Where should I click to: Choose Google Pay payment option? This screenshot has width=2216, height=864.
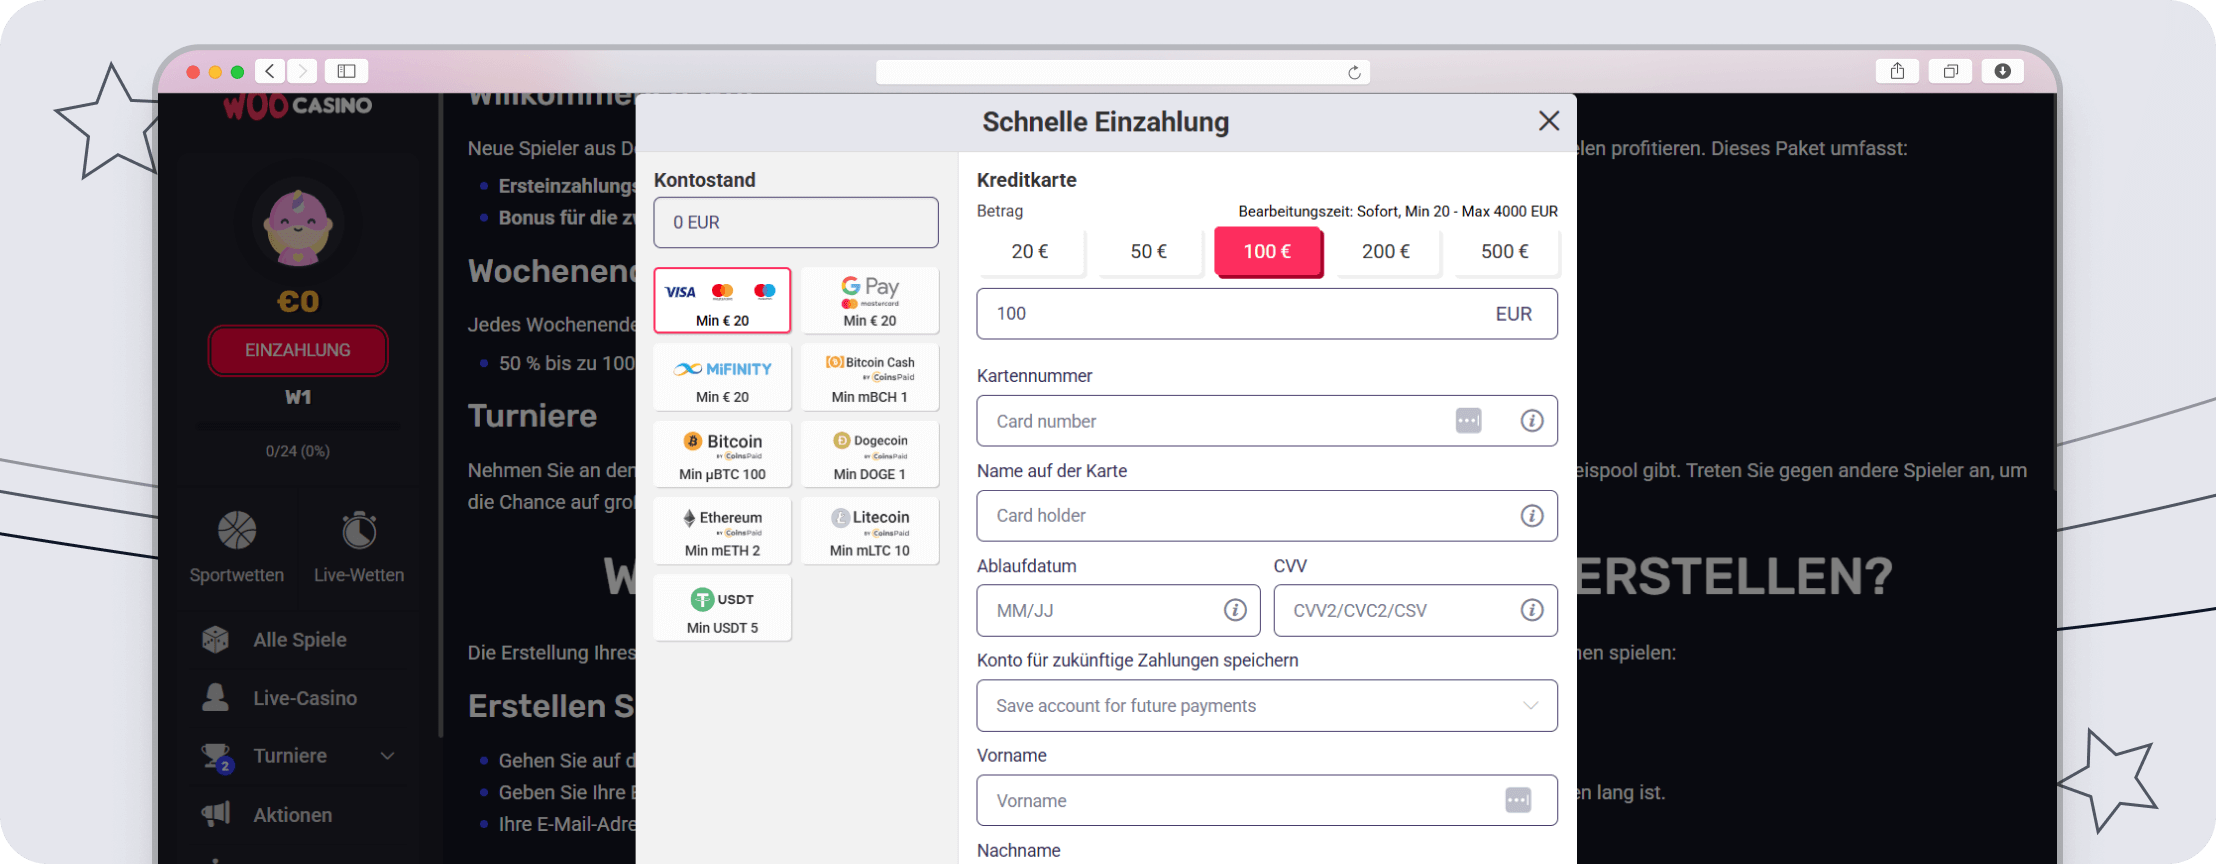pyautogui.click(x=869, y=300)
